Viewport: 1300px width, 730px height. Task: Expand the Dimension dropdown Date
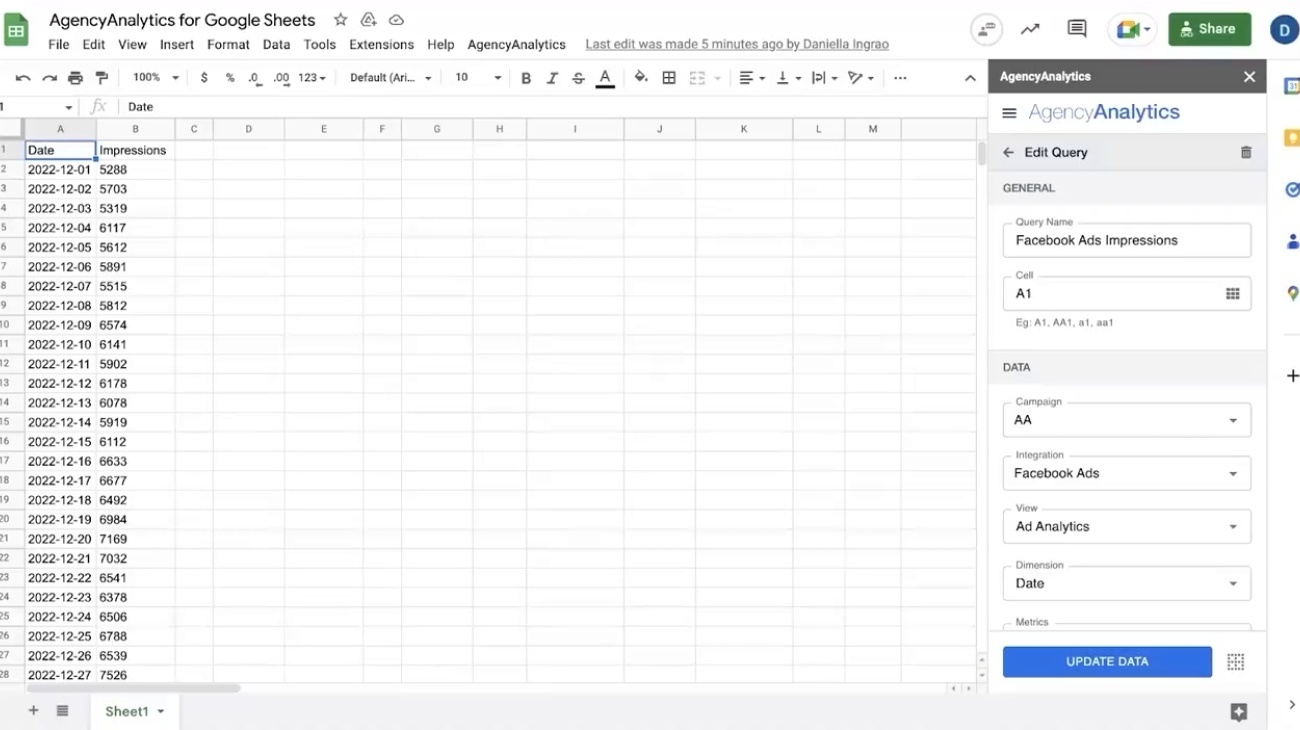[1127, 583]
